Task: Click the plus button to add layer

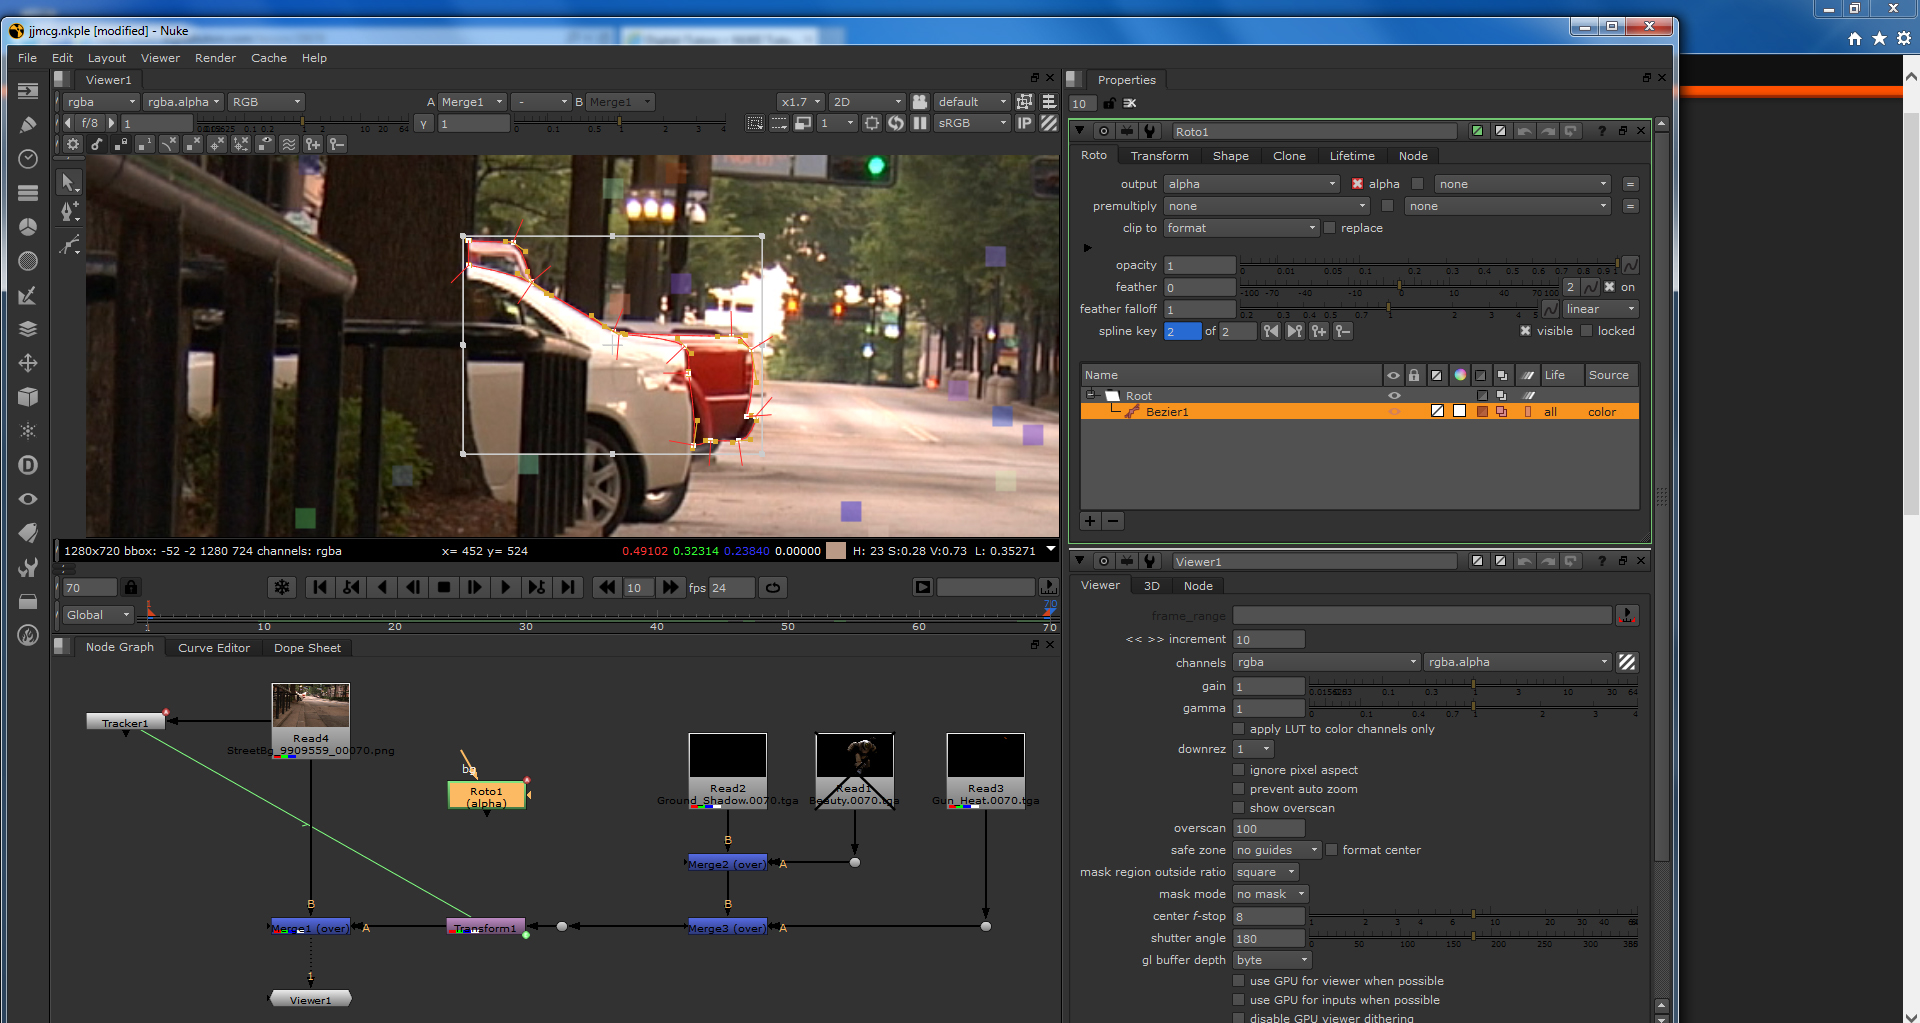Action: pos(1090,521)
